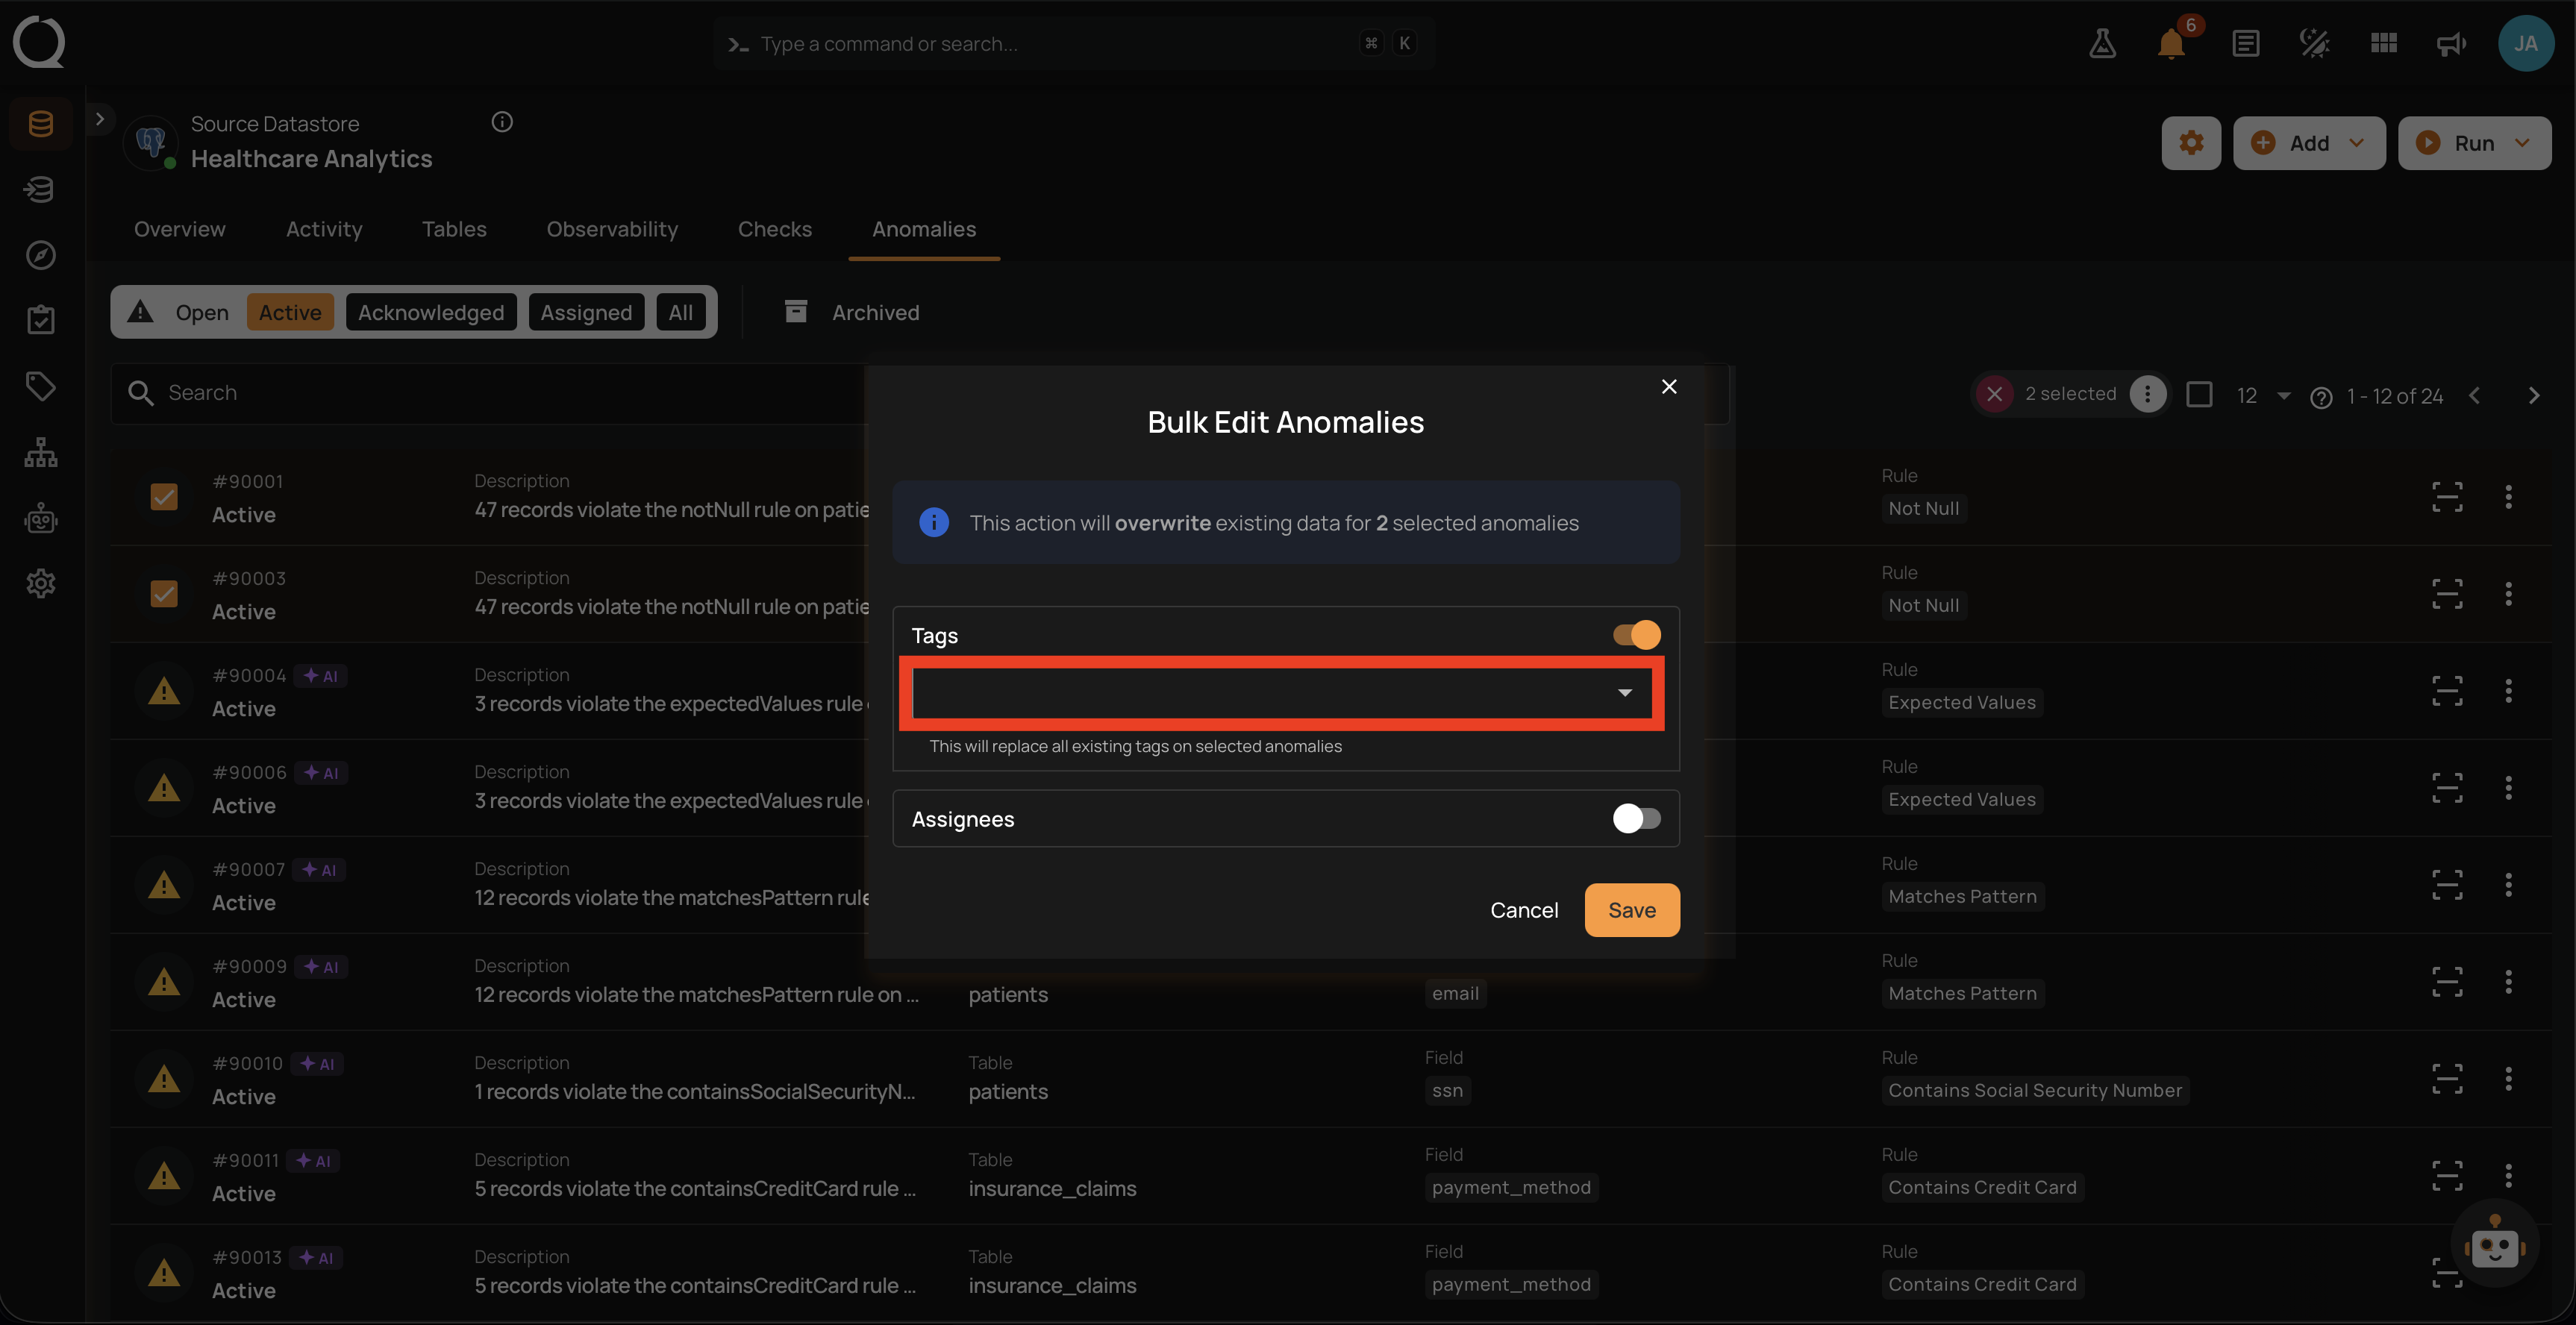2576x1325 pixels.
Task: Change page size 12 dropdown
Action: coord(2263,396)
